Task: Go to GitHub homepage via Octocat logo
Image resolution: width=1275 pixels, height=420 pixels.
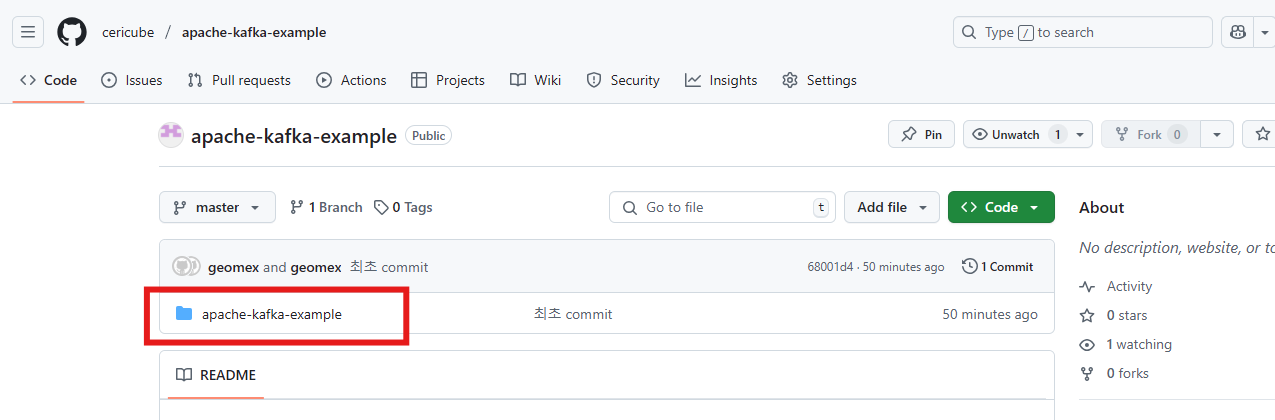Action: click(x=72, y=32)
